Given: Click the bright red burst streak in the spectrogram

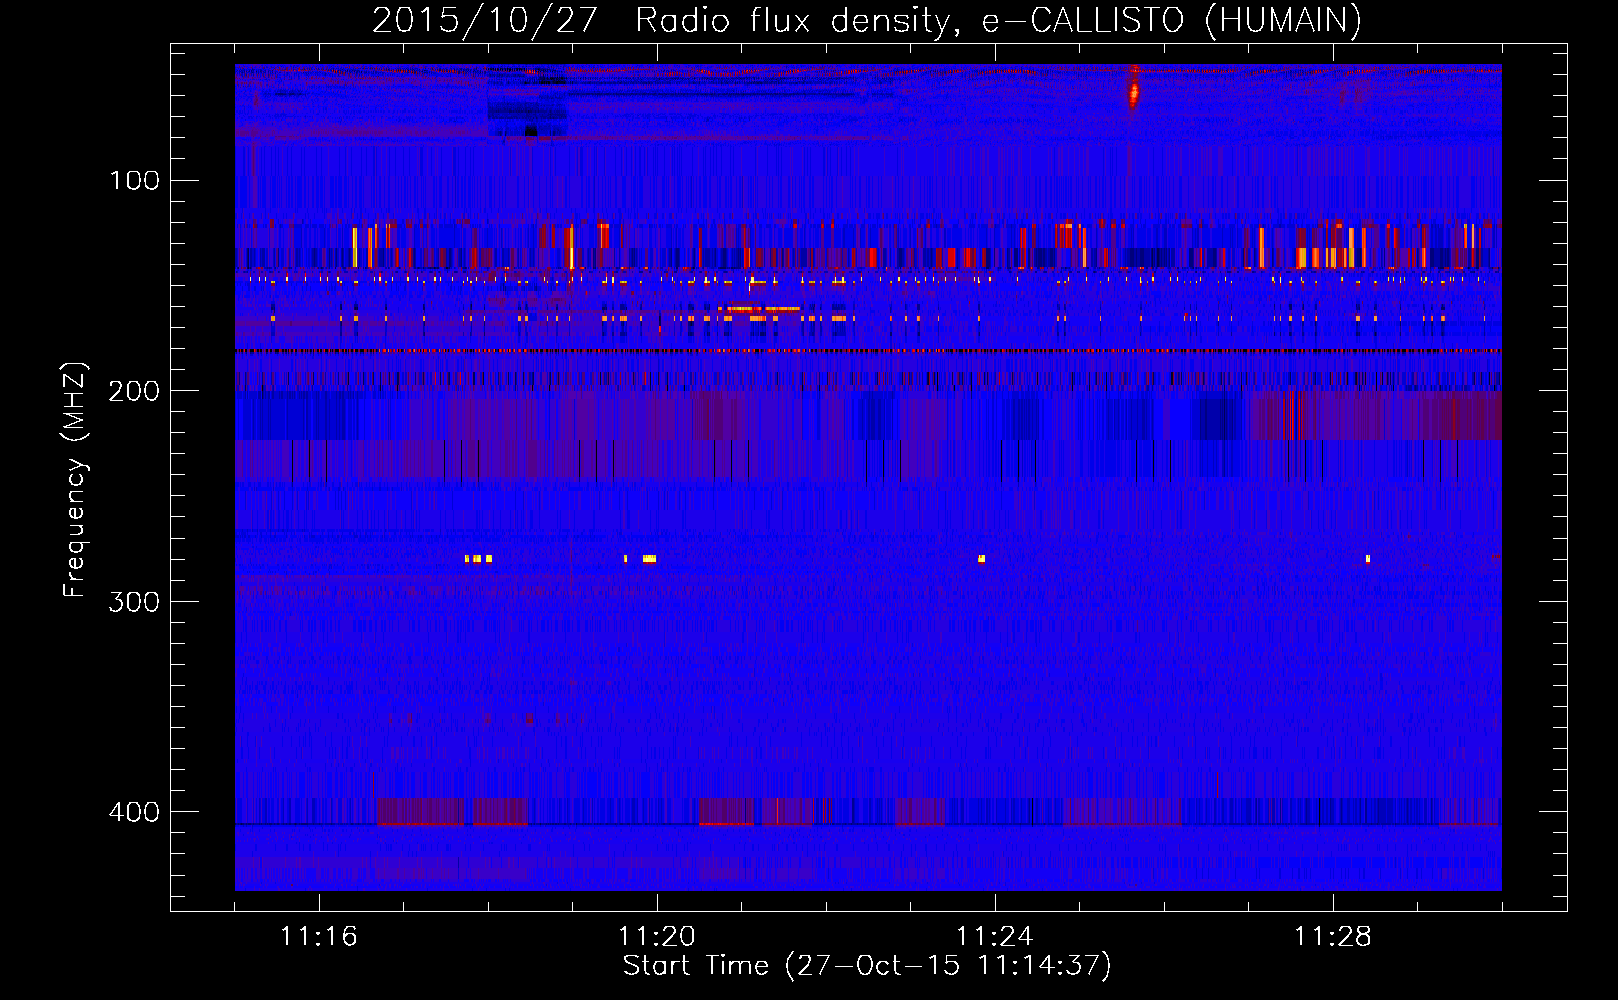Looking at the screenshot, I should (1133, 90).
